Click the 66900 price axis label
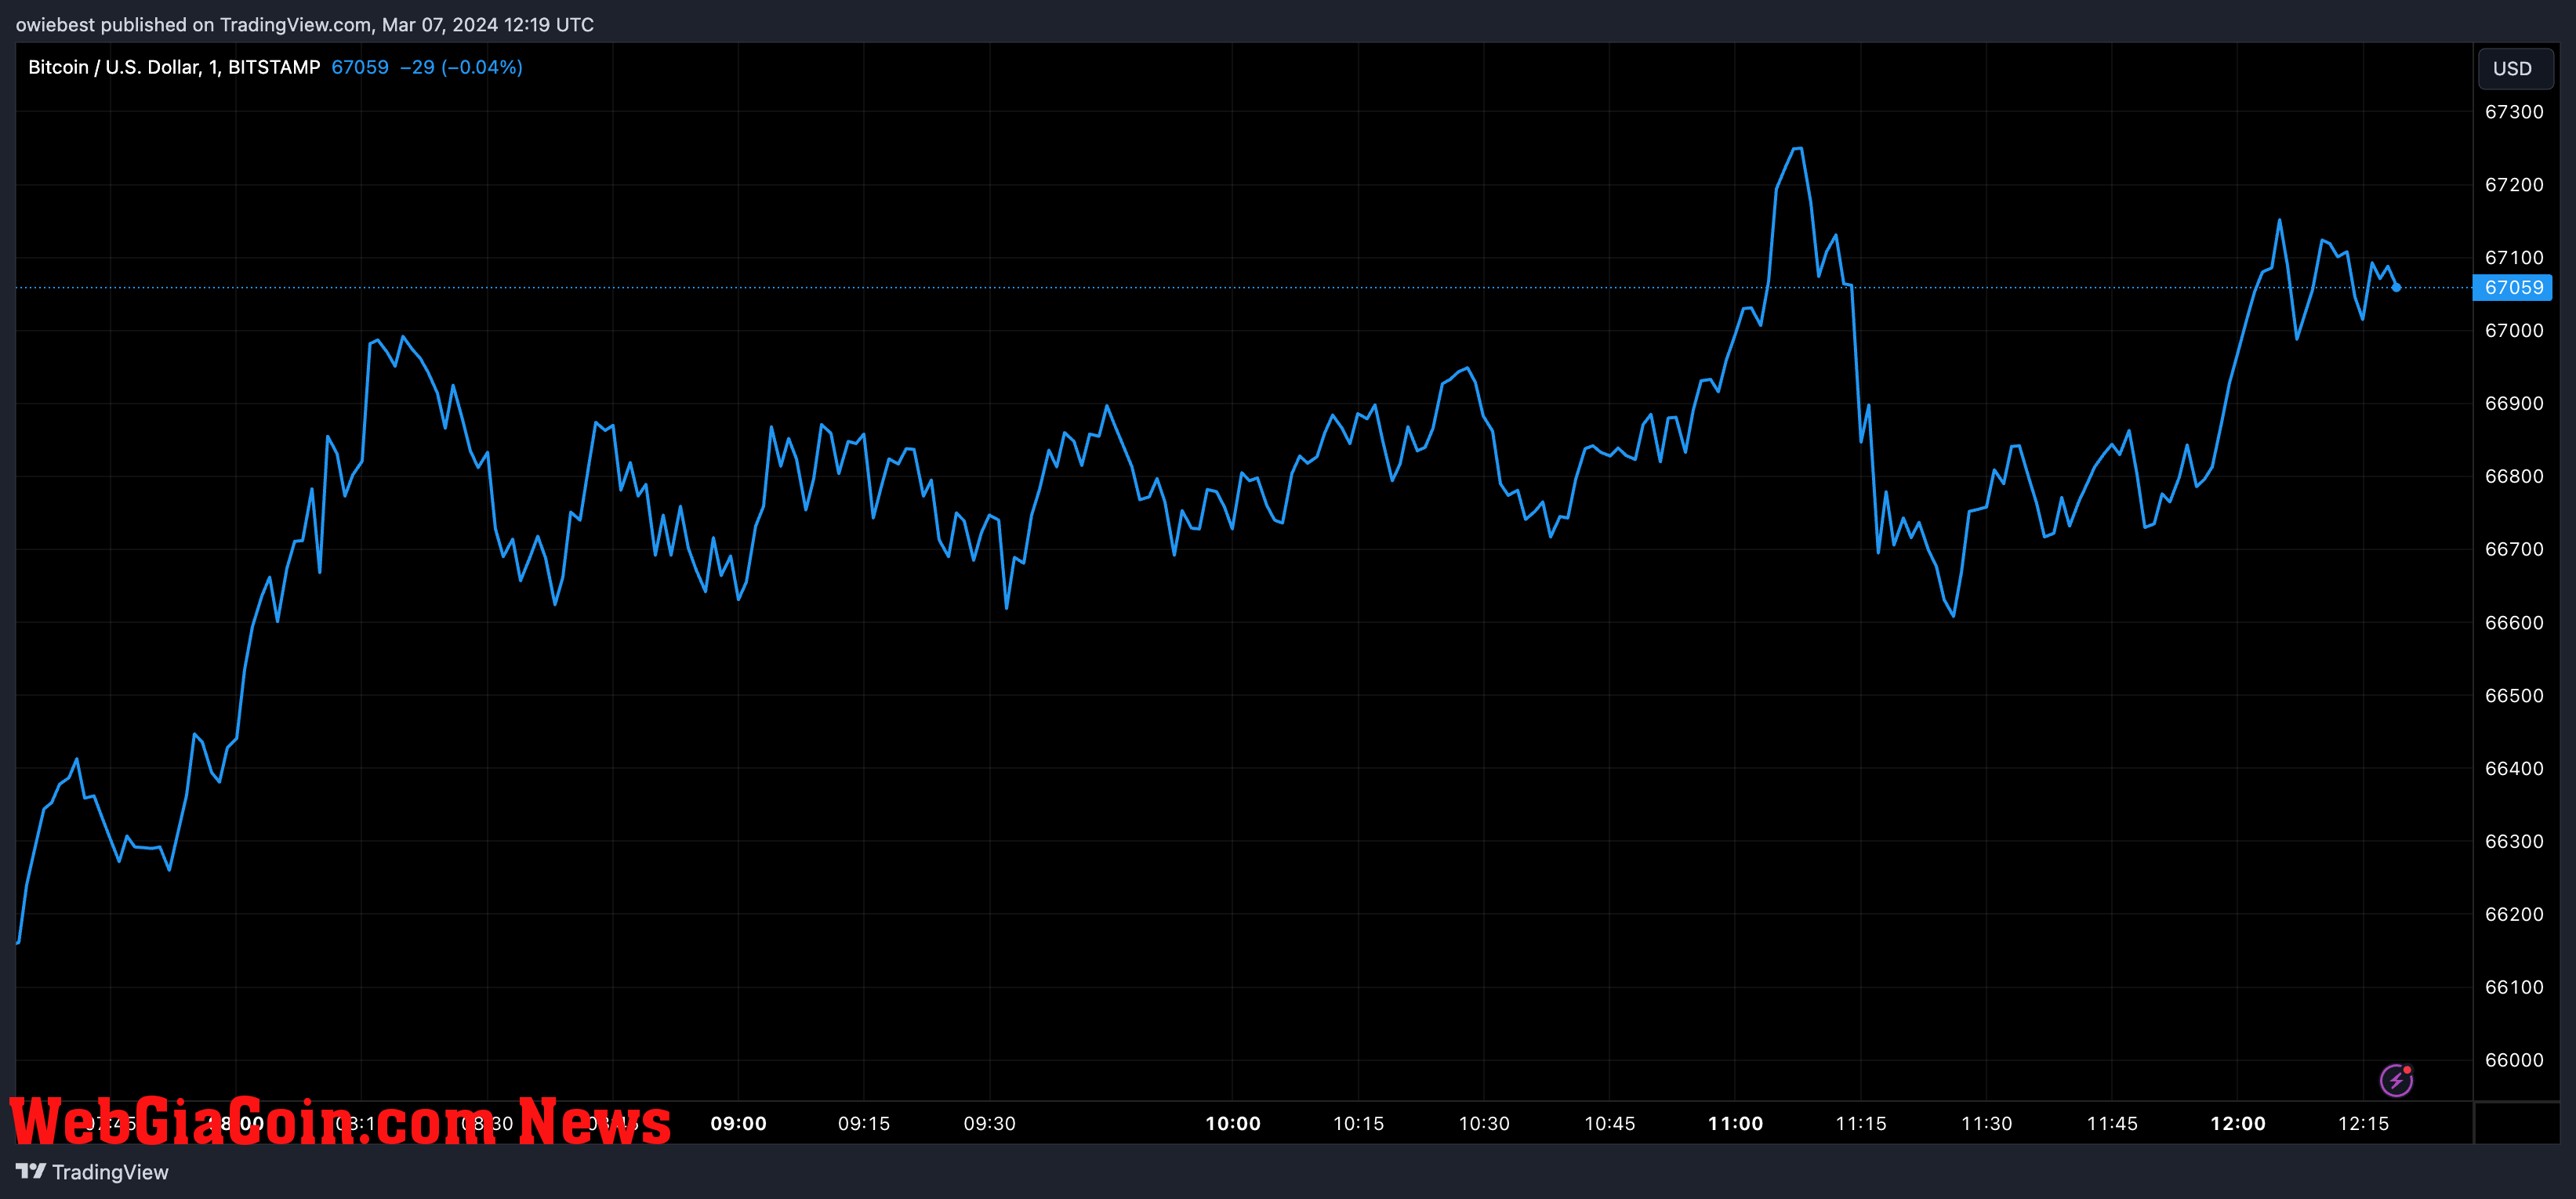 (x=2514, y=404)
